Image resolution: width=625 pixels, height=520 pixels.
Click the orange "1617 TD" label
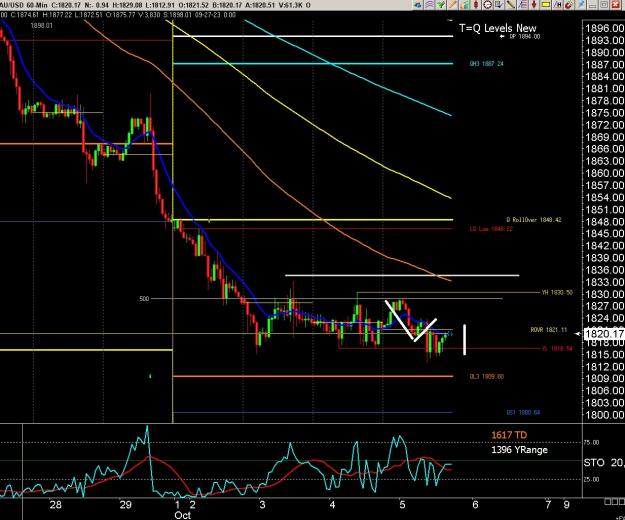coord(509,435)
